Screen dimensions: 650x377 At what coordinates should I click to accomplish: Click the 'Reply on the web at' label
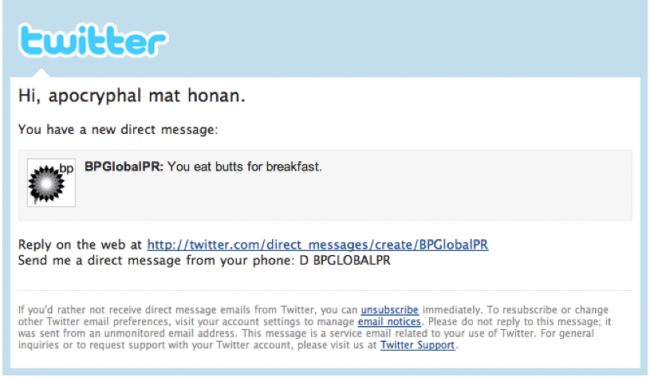(x=80, y=245)
